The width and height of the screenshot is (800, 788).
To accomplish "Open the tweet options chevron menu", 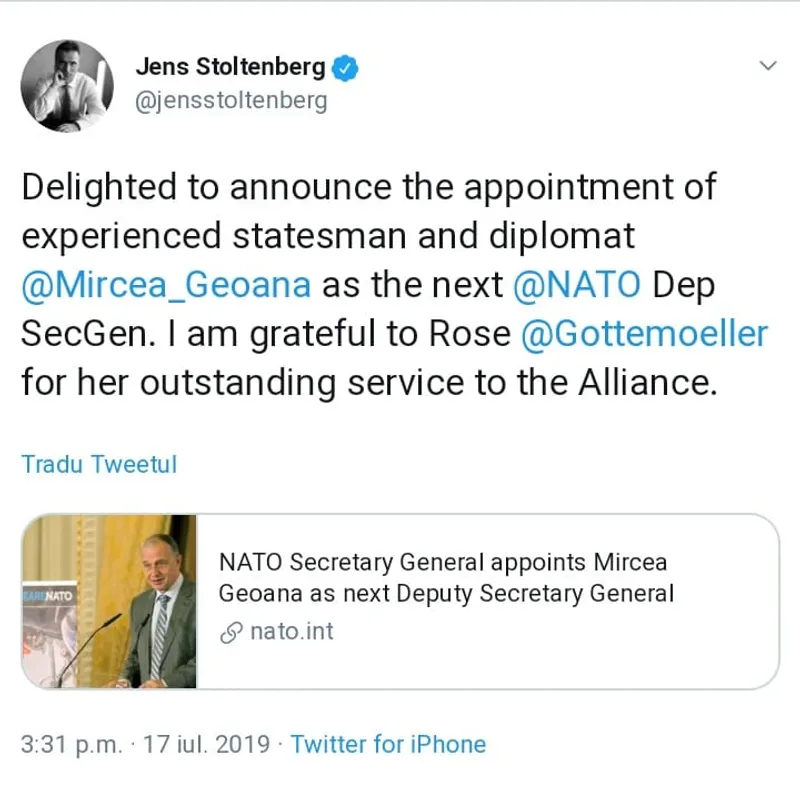I will tap(768, 66).
